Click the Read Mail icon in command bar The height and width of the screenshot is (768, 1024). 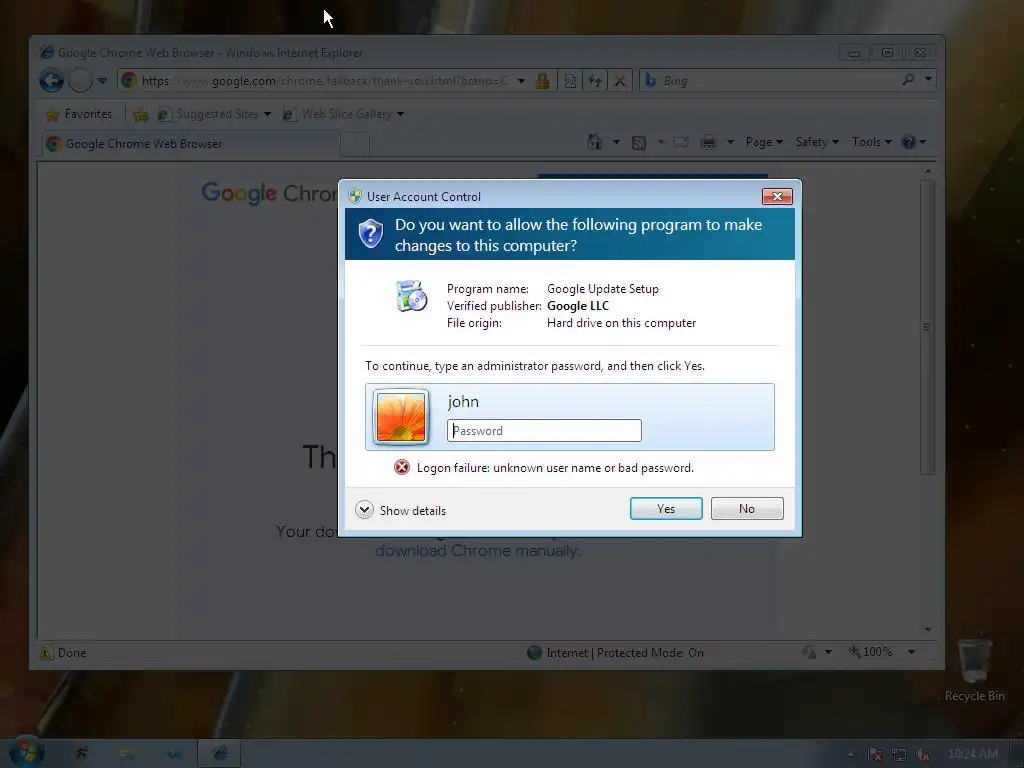[x=681, y=142]
